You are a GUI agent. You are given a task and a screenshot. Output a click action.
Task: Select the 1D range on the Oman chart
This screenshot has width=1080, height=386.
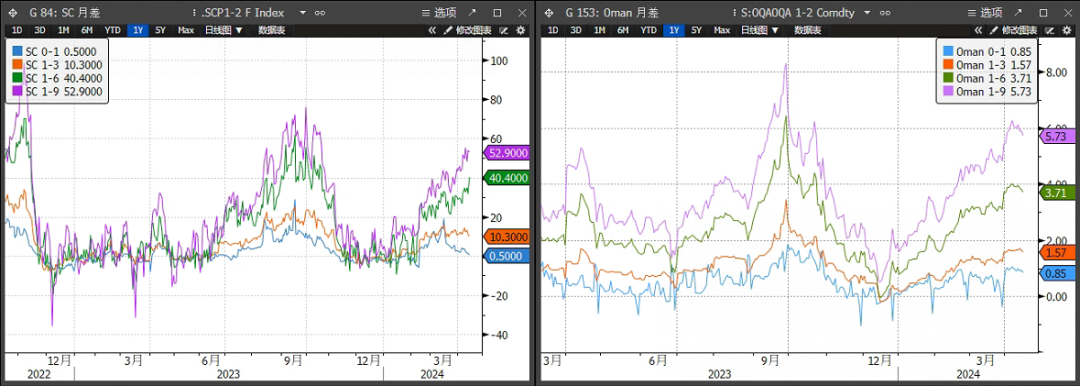(x=552, y=30)
